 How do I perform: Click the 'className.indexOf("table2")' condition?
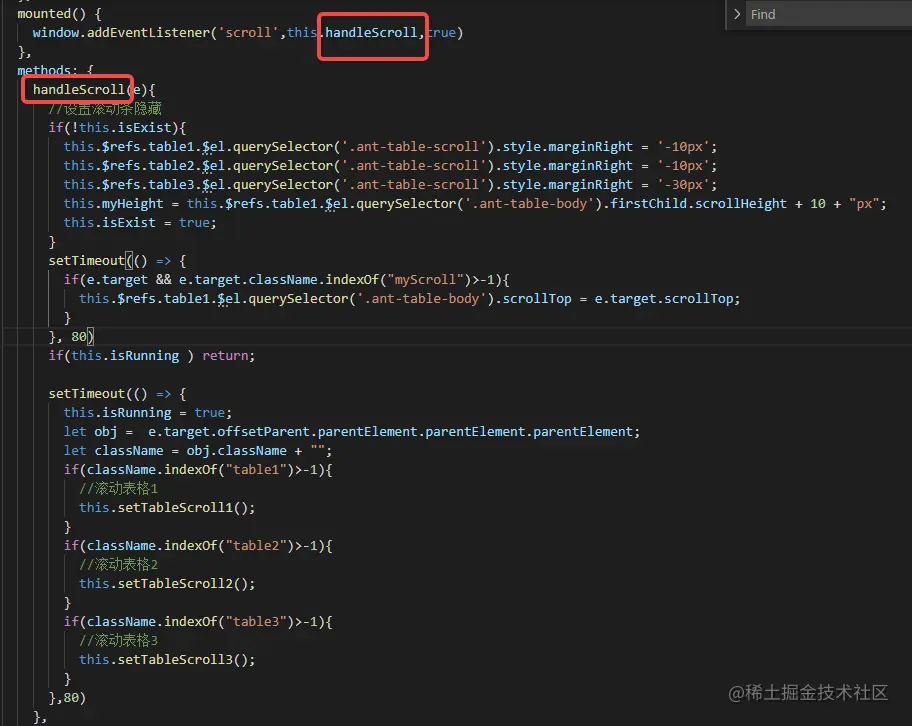click(190, 546)
